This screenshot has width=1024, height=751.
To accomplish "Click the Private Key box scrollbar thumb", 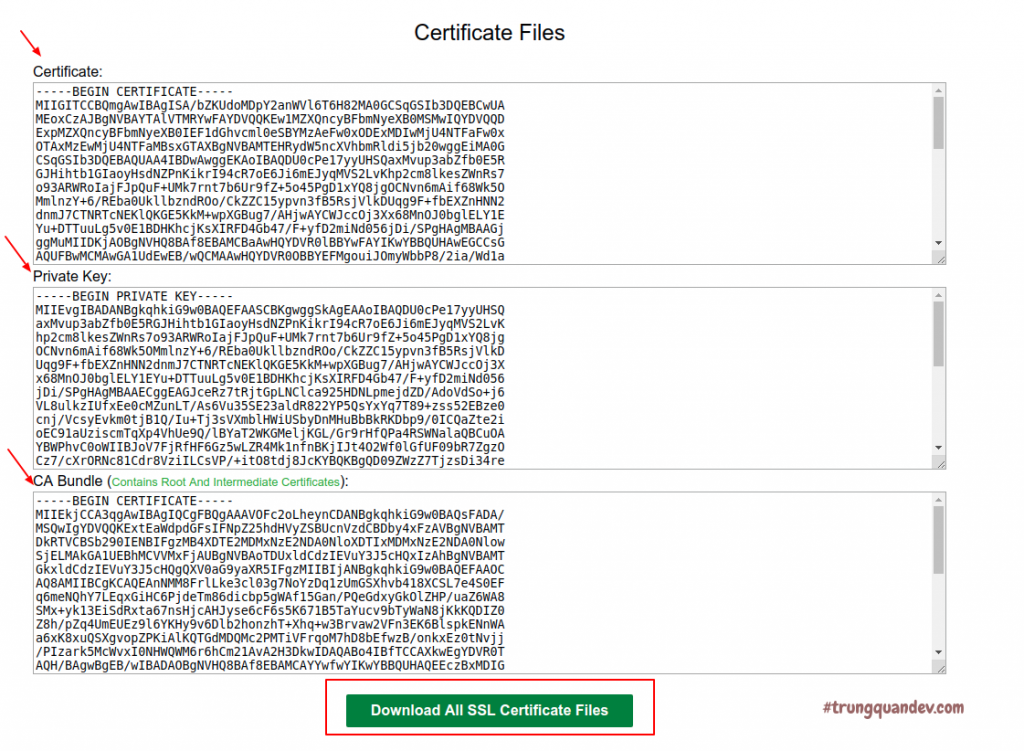I will (x=938, y=334).
